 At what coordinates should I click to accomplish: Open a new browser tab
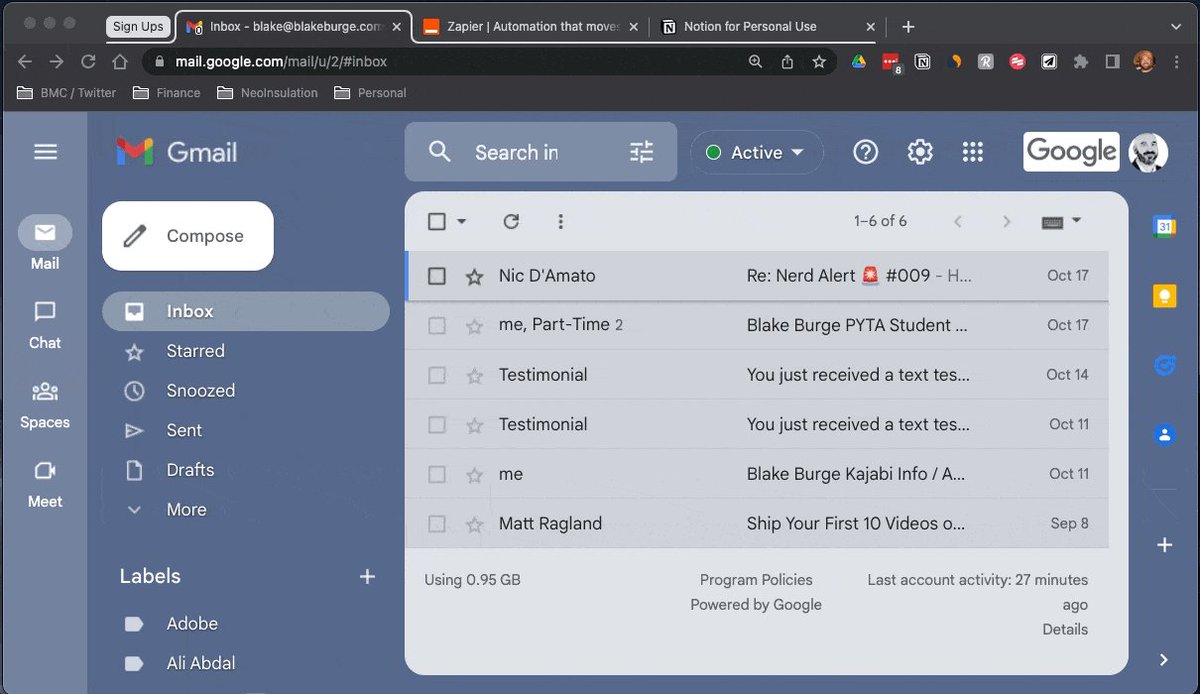point(908,27)
